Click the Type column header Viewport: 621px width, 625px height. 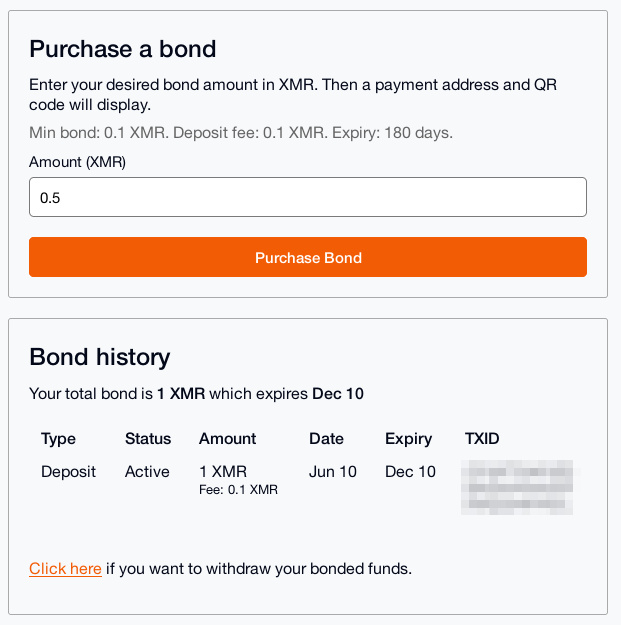[58, 438]
